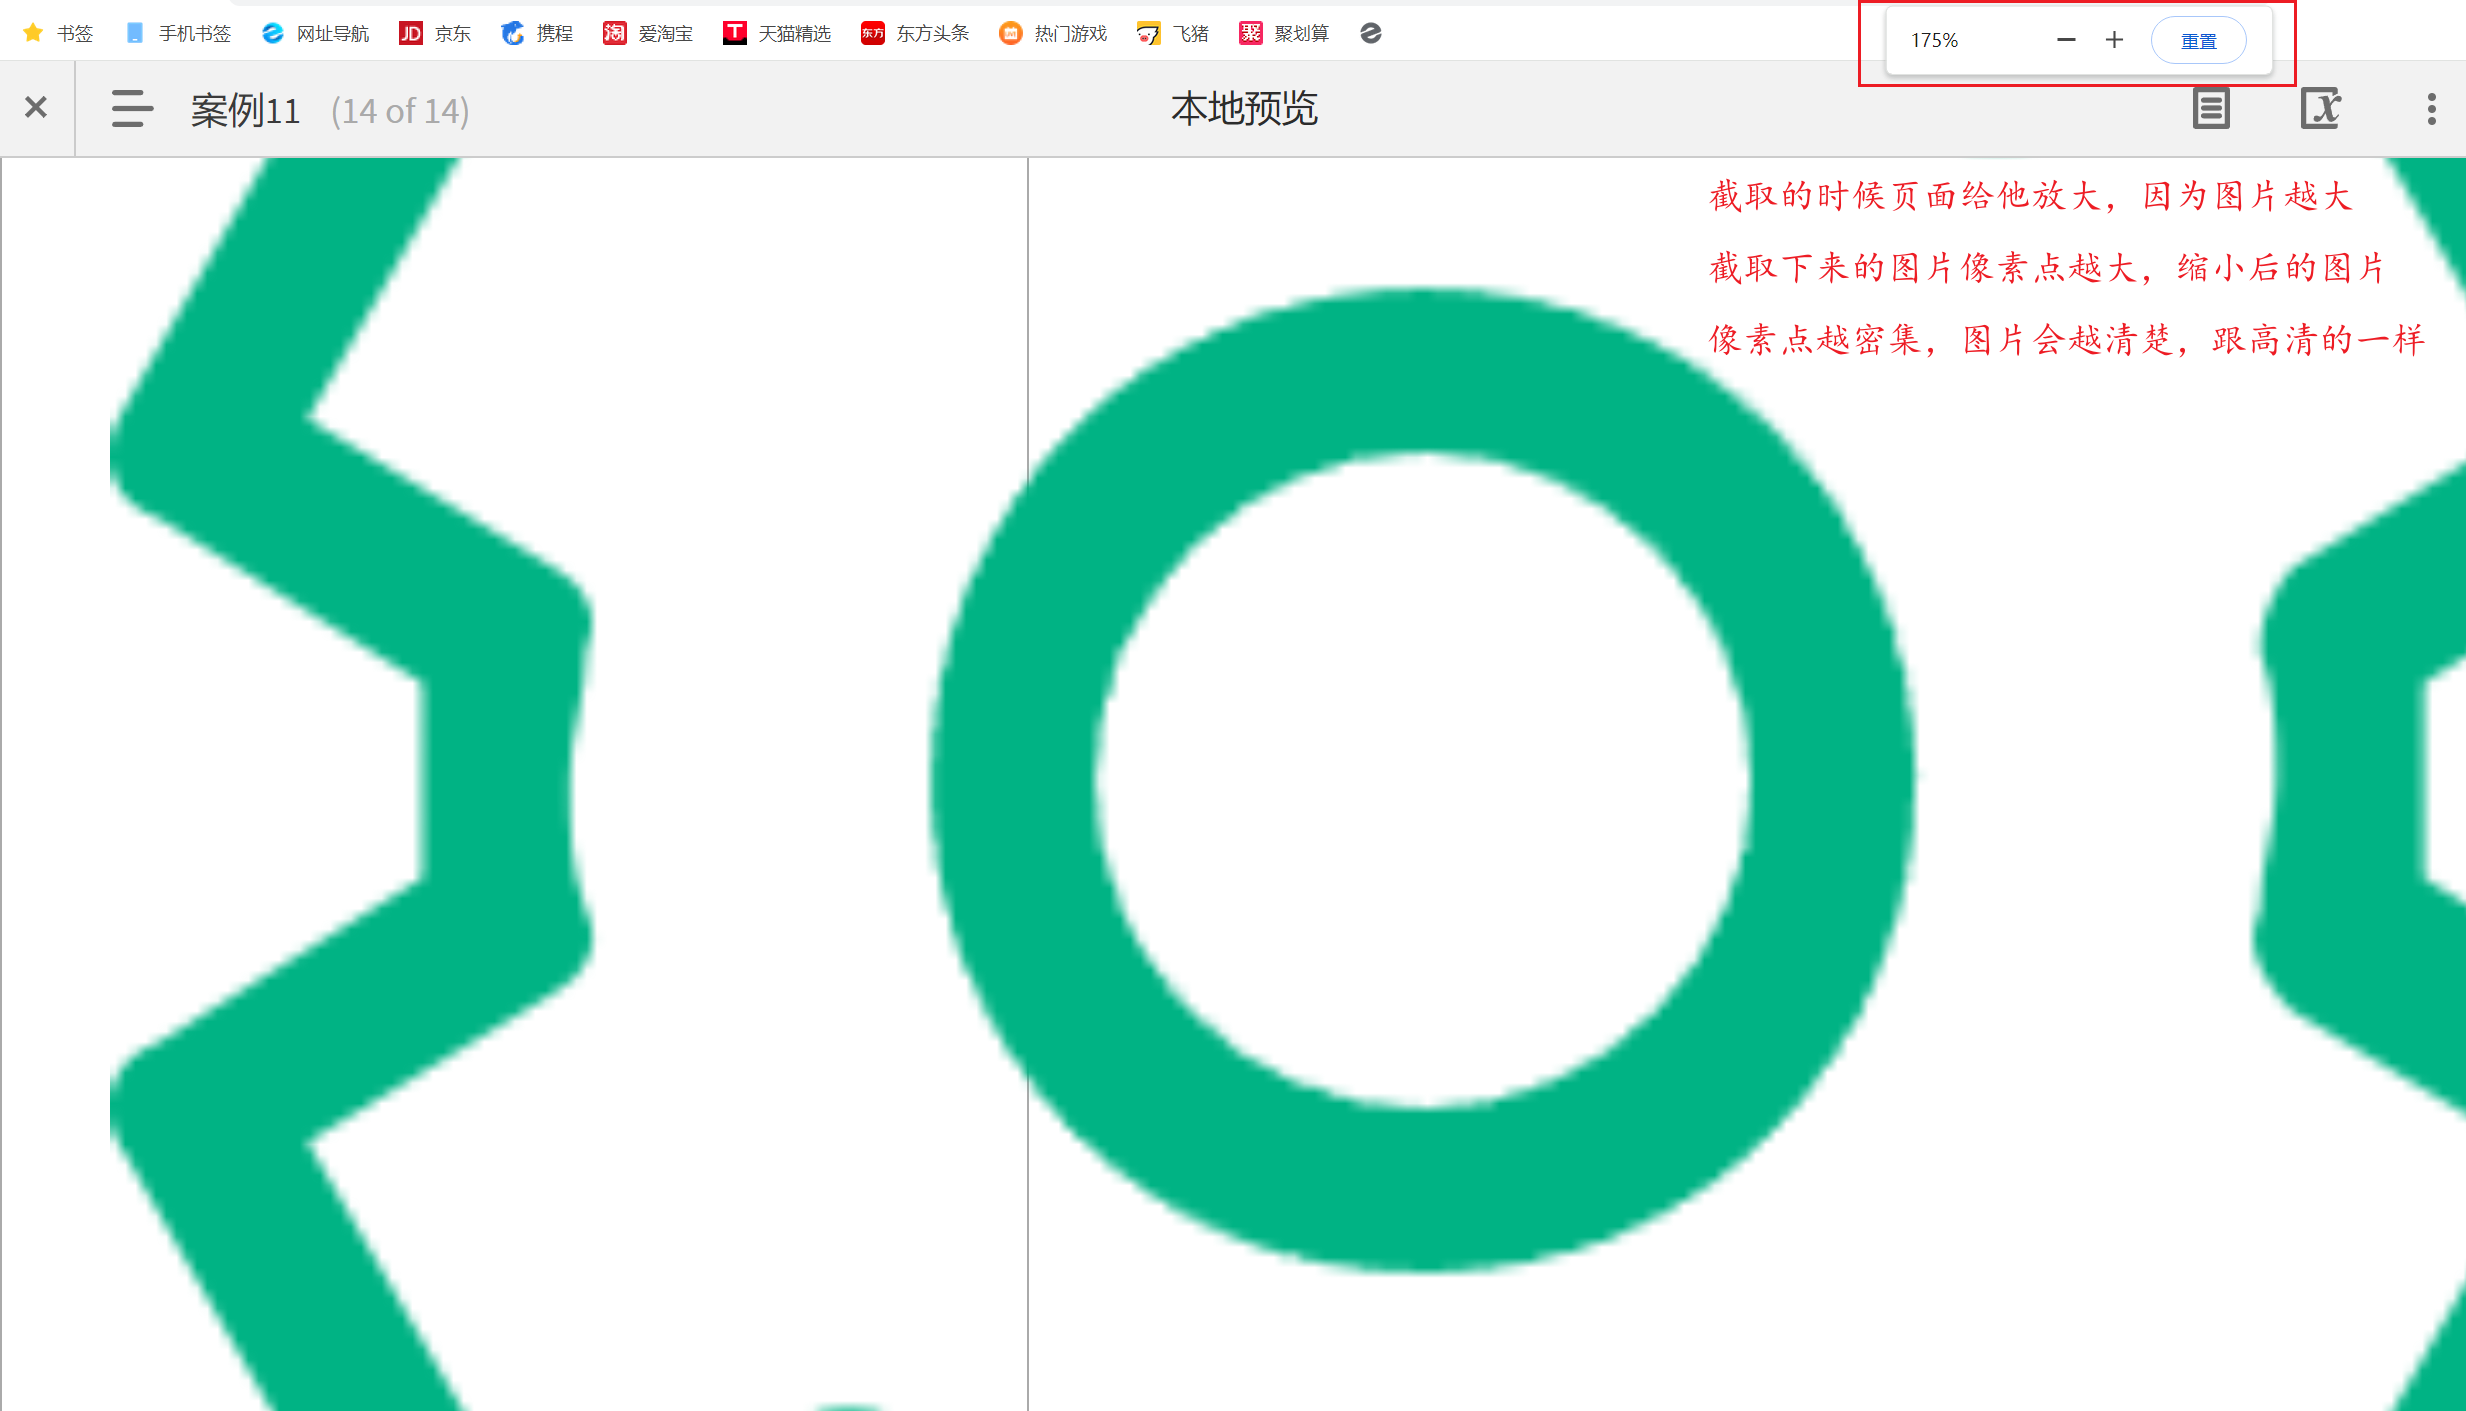Decrease zoom with the minus button
Viewport: 2466px width, 1411px height.
point(2066,40)
